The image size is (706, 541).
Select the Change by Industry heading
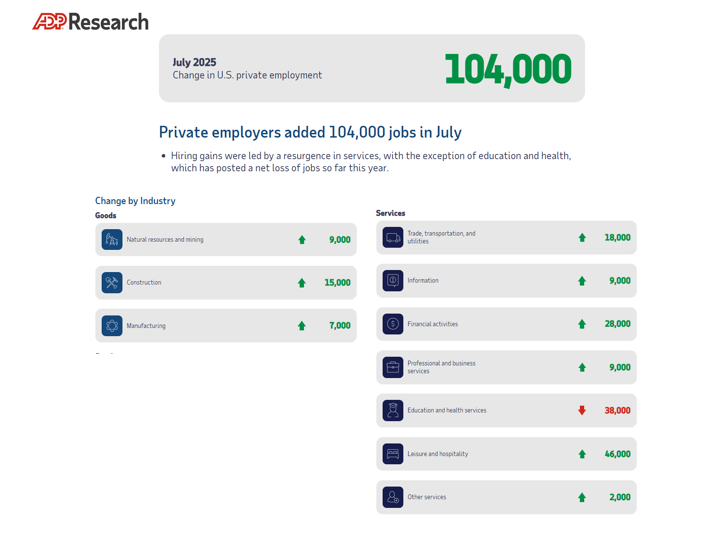135,201
